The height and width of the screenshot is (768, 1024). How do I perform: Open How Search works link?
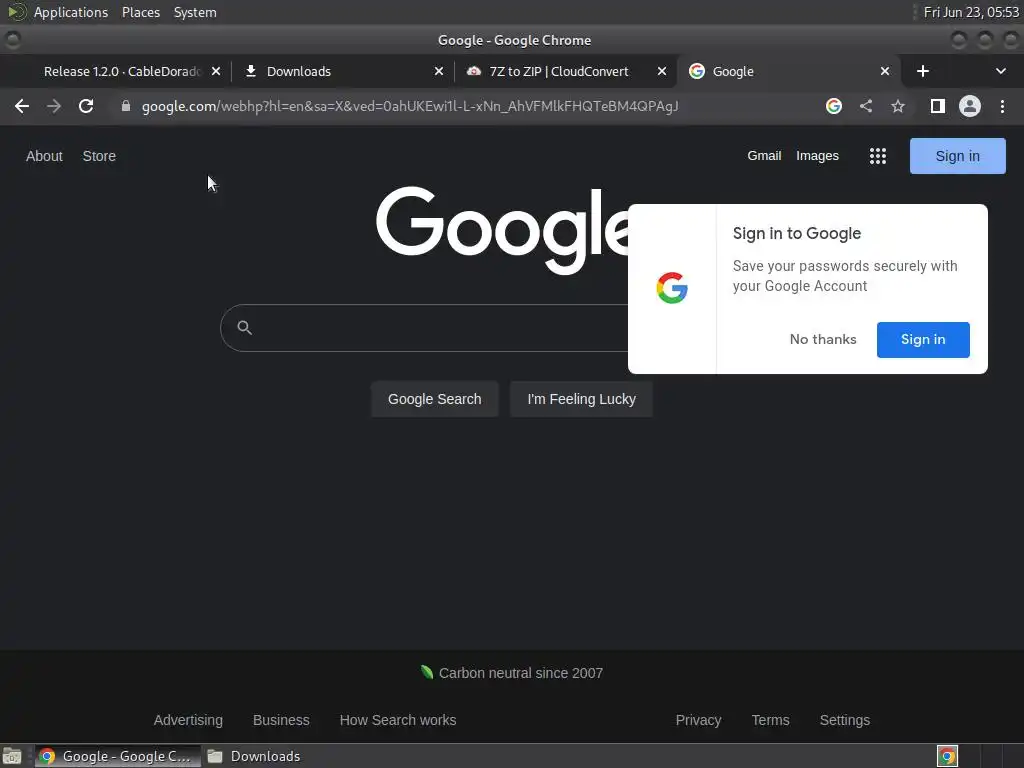pos(398,720)
